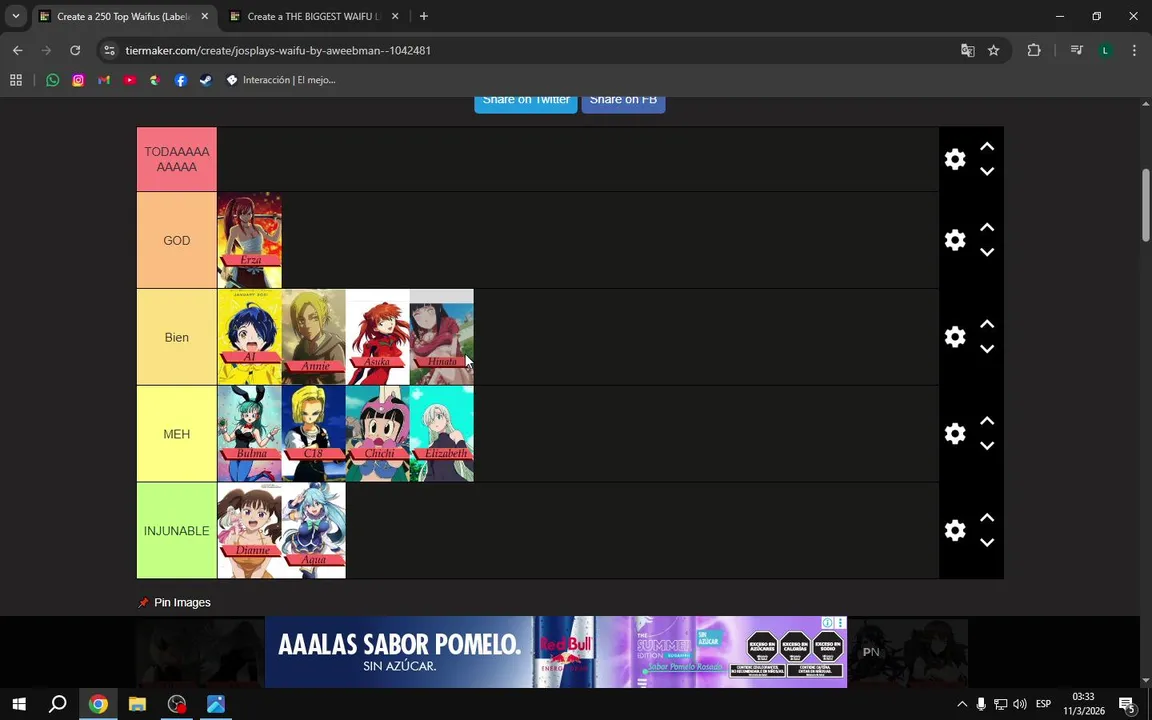The image size is (1152, 720).
Task: Move Bien tier row down
Action: coord(987,349)
